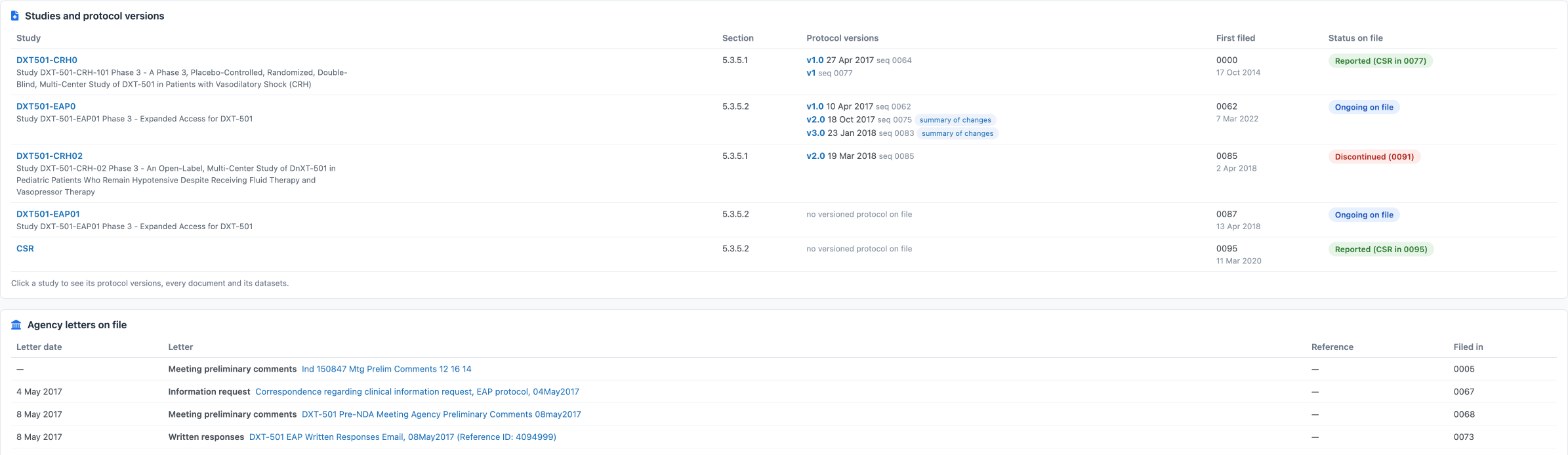Image resolution: width=1568 pixels, height=455 pixels.
Task: Click the Reported (CSR in 0095) status badge
Action: [1380, 249]
